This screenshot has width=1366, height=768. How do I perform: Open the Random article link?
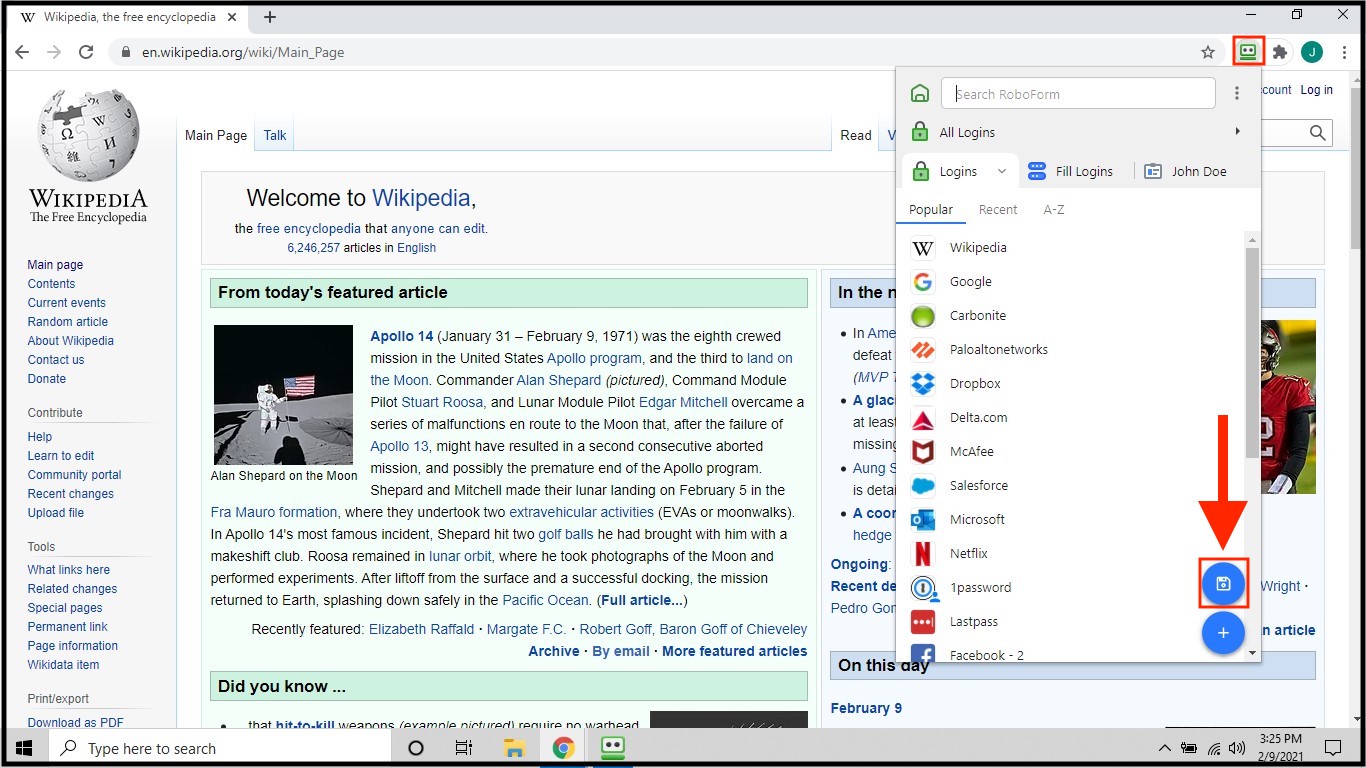point(67,322)
